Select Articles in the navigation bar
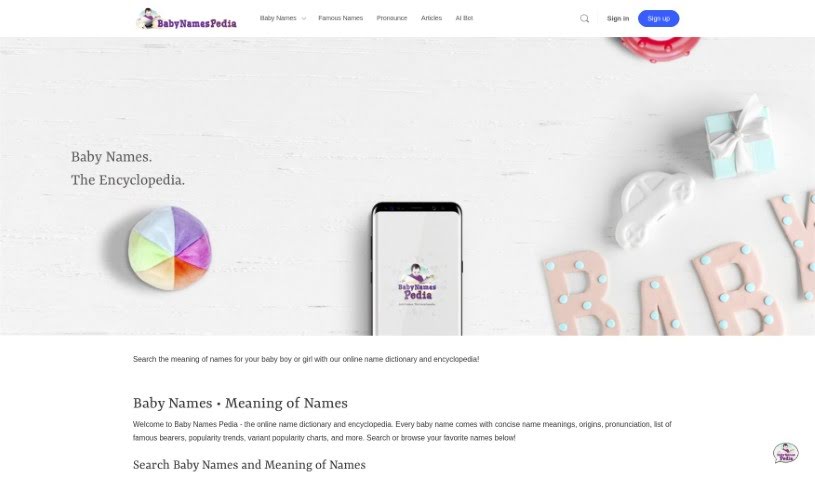This screenshot has width=815, height=480. [431, 18]
